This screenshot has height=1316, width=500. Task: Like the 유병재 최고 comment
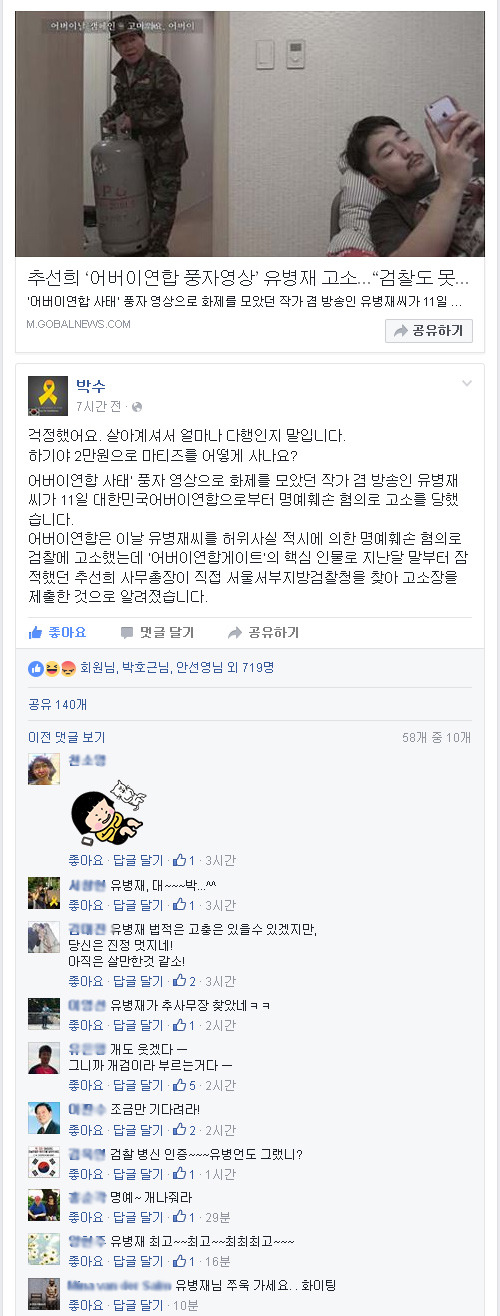(x=85, y=1261)
